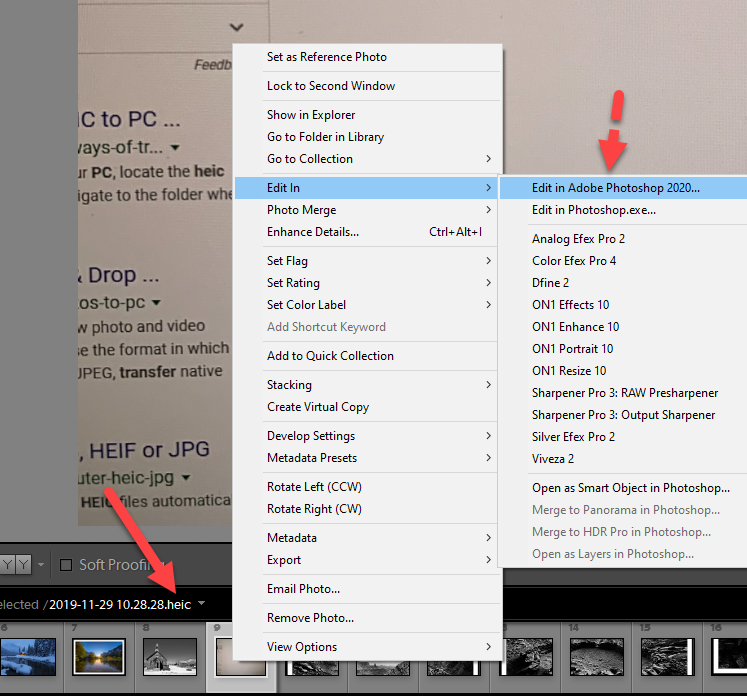Select the snowy lake filmstrip thumbnail 6
This screenshot has height=696, width=747.
pos(28,656)
